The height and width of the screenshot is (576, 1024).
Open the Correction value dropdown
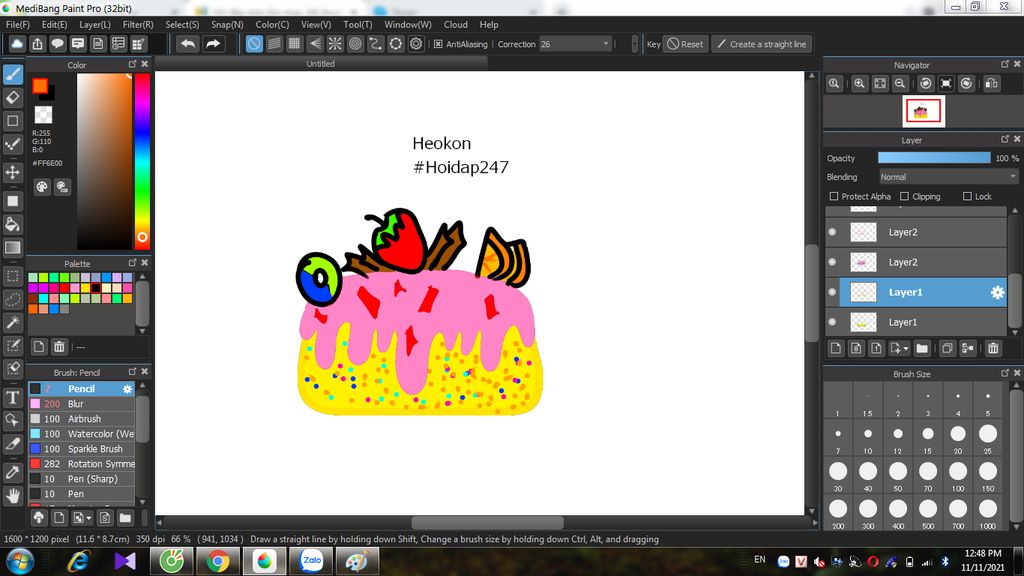(605, 44)
